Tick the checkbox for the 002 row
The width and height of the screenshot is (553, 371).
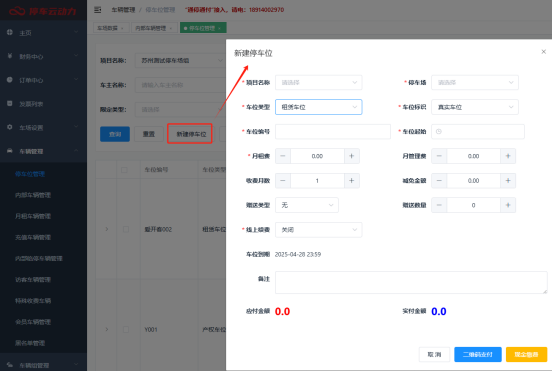[126, 230]
